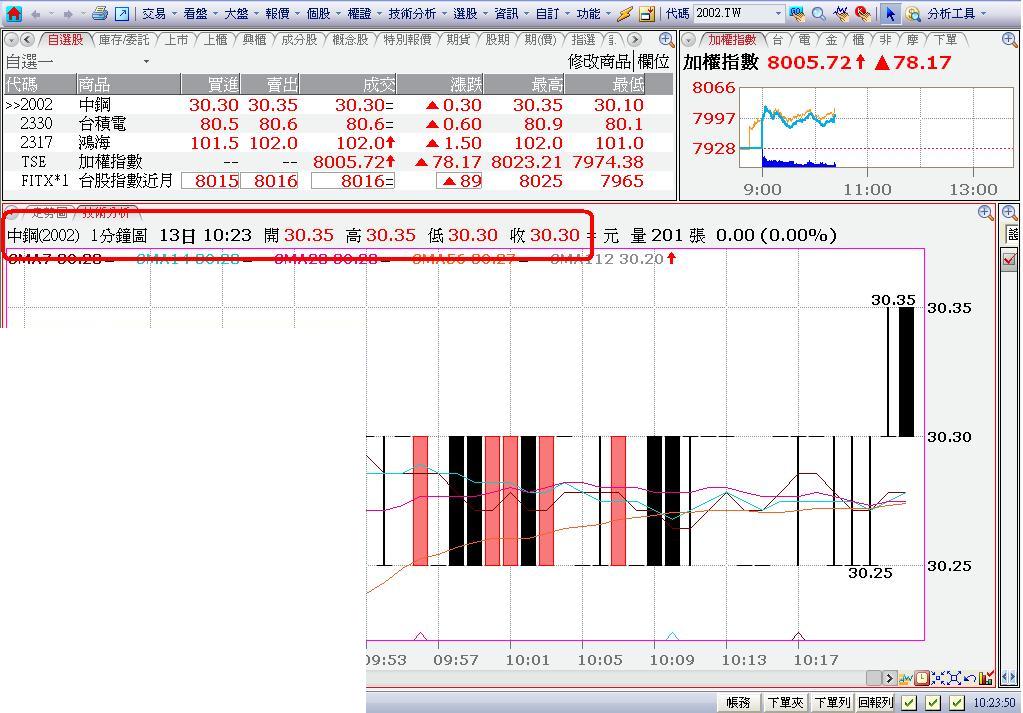This screenshot has width=1023, height=713.
Task: Click the 下單列 button
Action: [832, 703]
